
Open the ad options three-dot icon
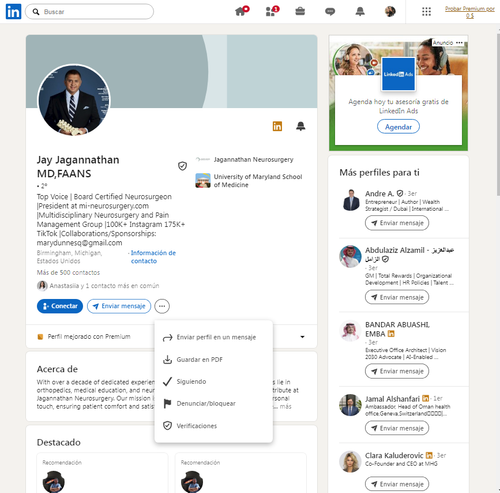coord(460,43)
